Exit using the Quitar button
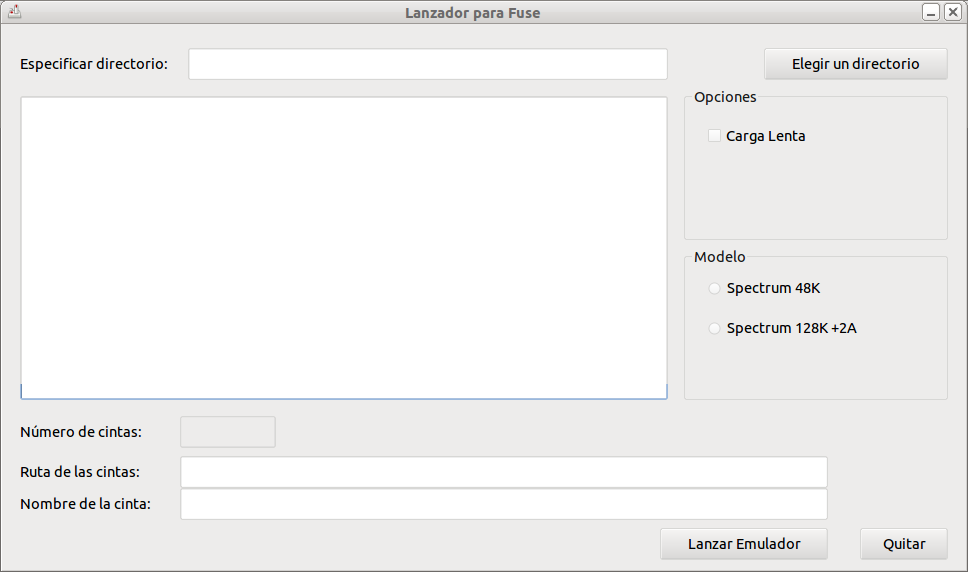 (904, 544)
